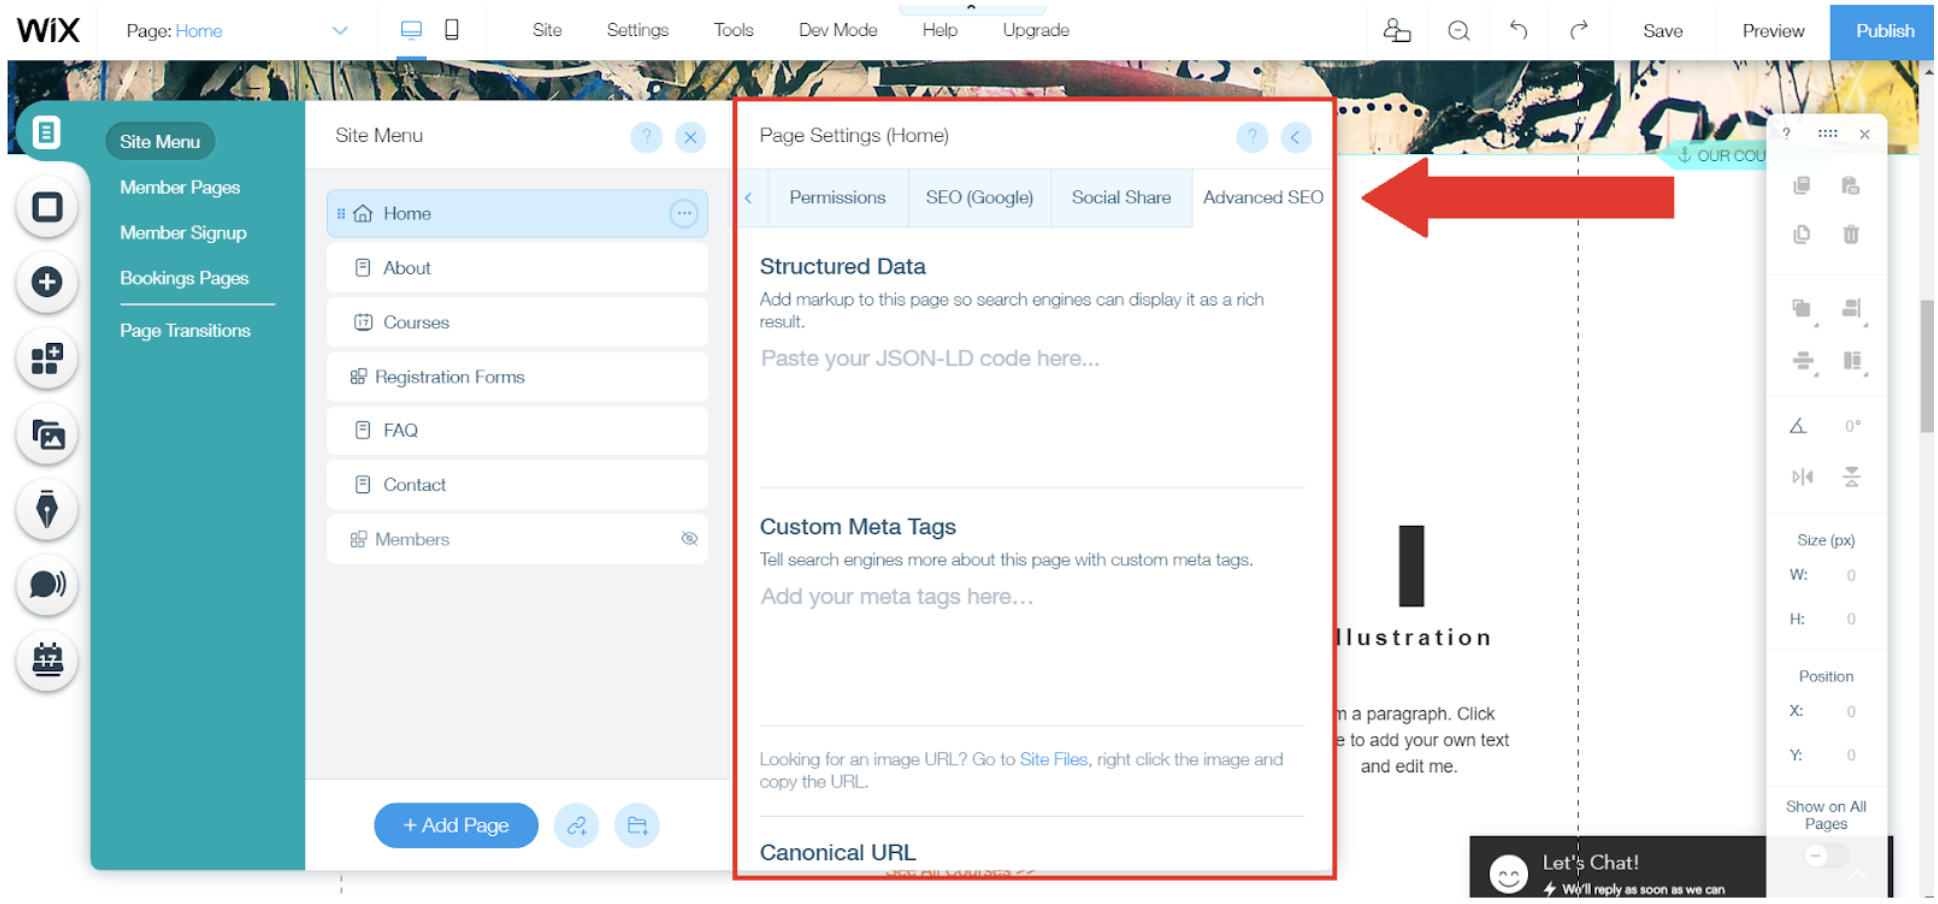Close the Site Menu panel
1938x904 pixels.
click(x=691, y=137)
